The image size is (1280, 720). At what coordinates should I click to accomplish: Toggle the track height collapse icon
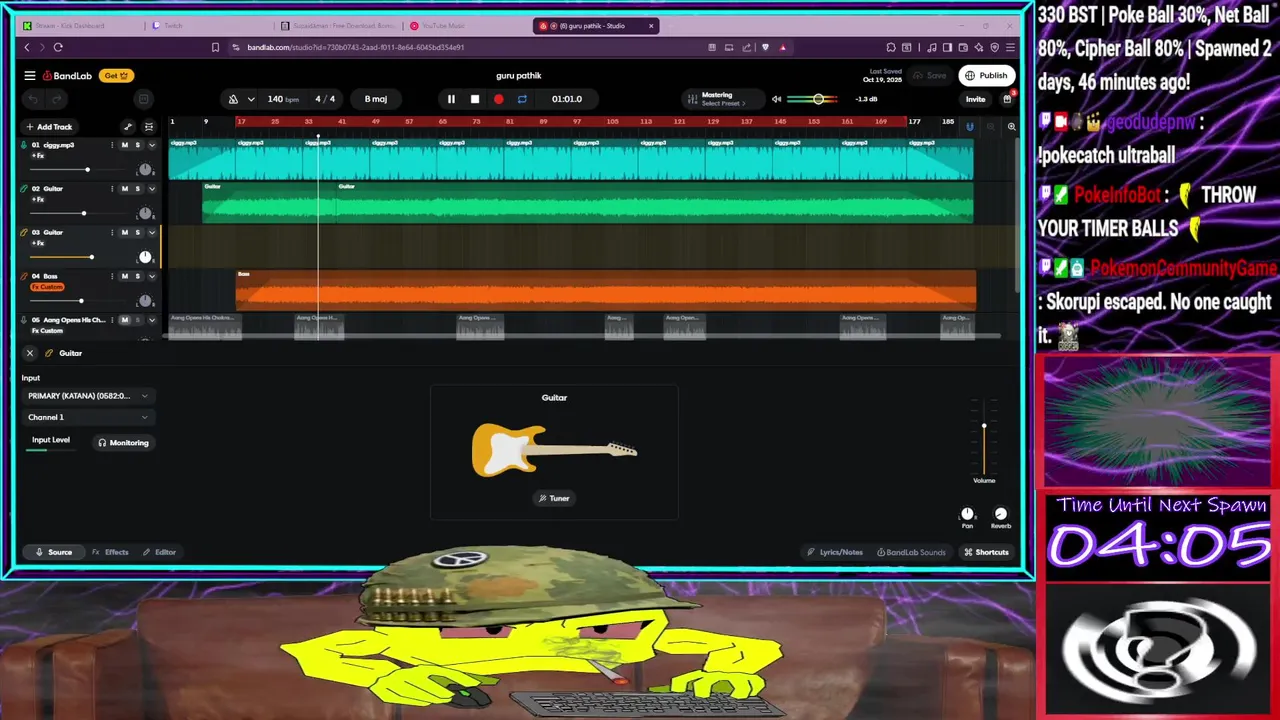[149, 127]
